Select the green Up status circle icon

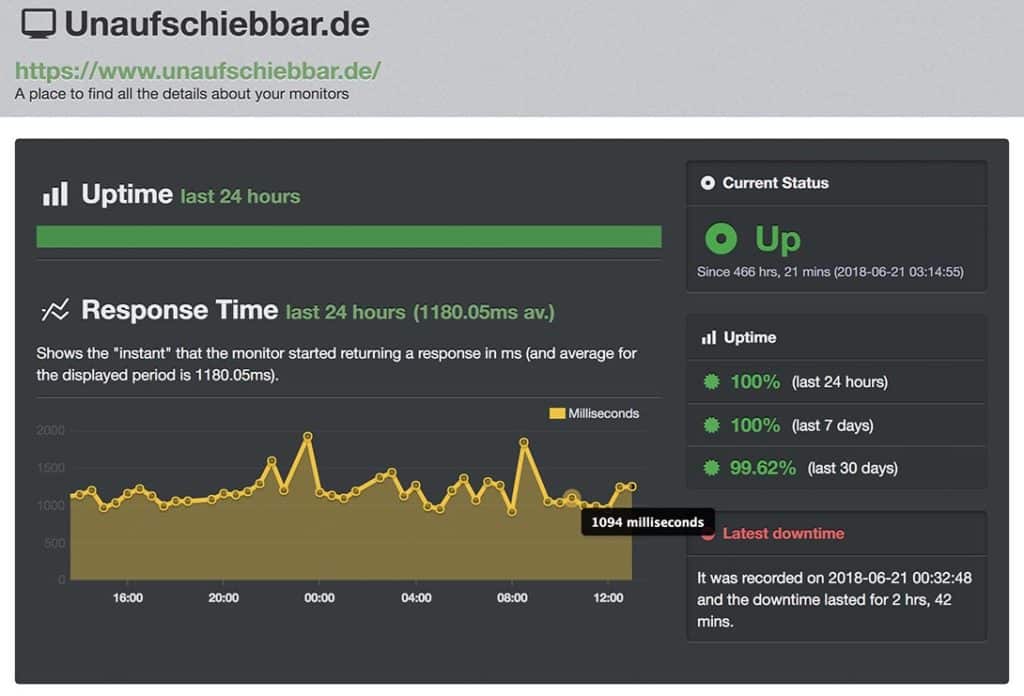tap(721, 239)
